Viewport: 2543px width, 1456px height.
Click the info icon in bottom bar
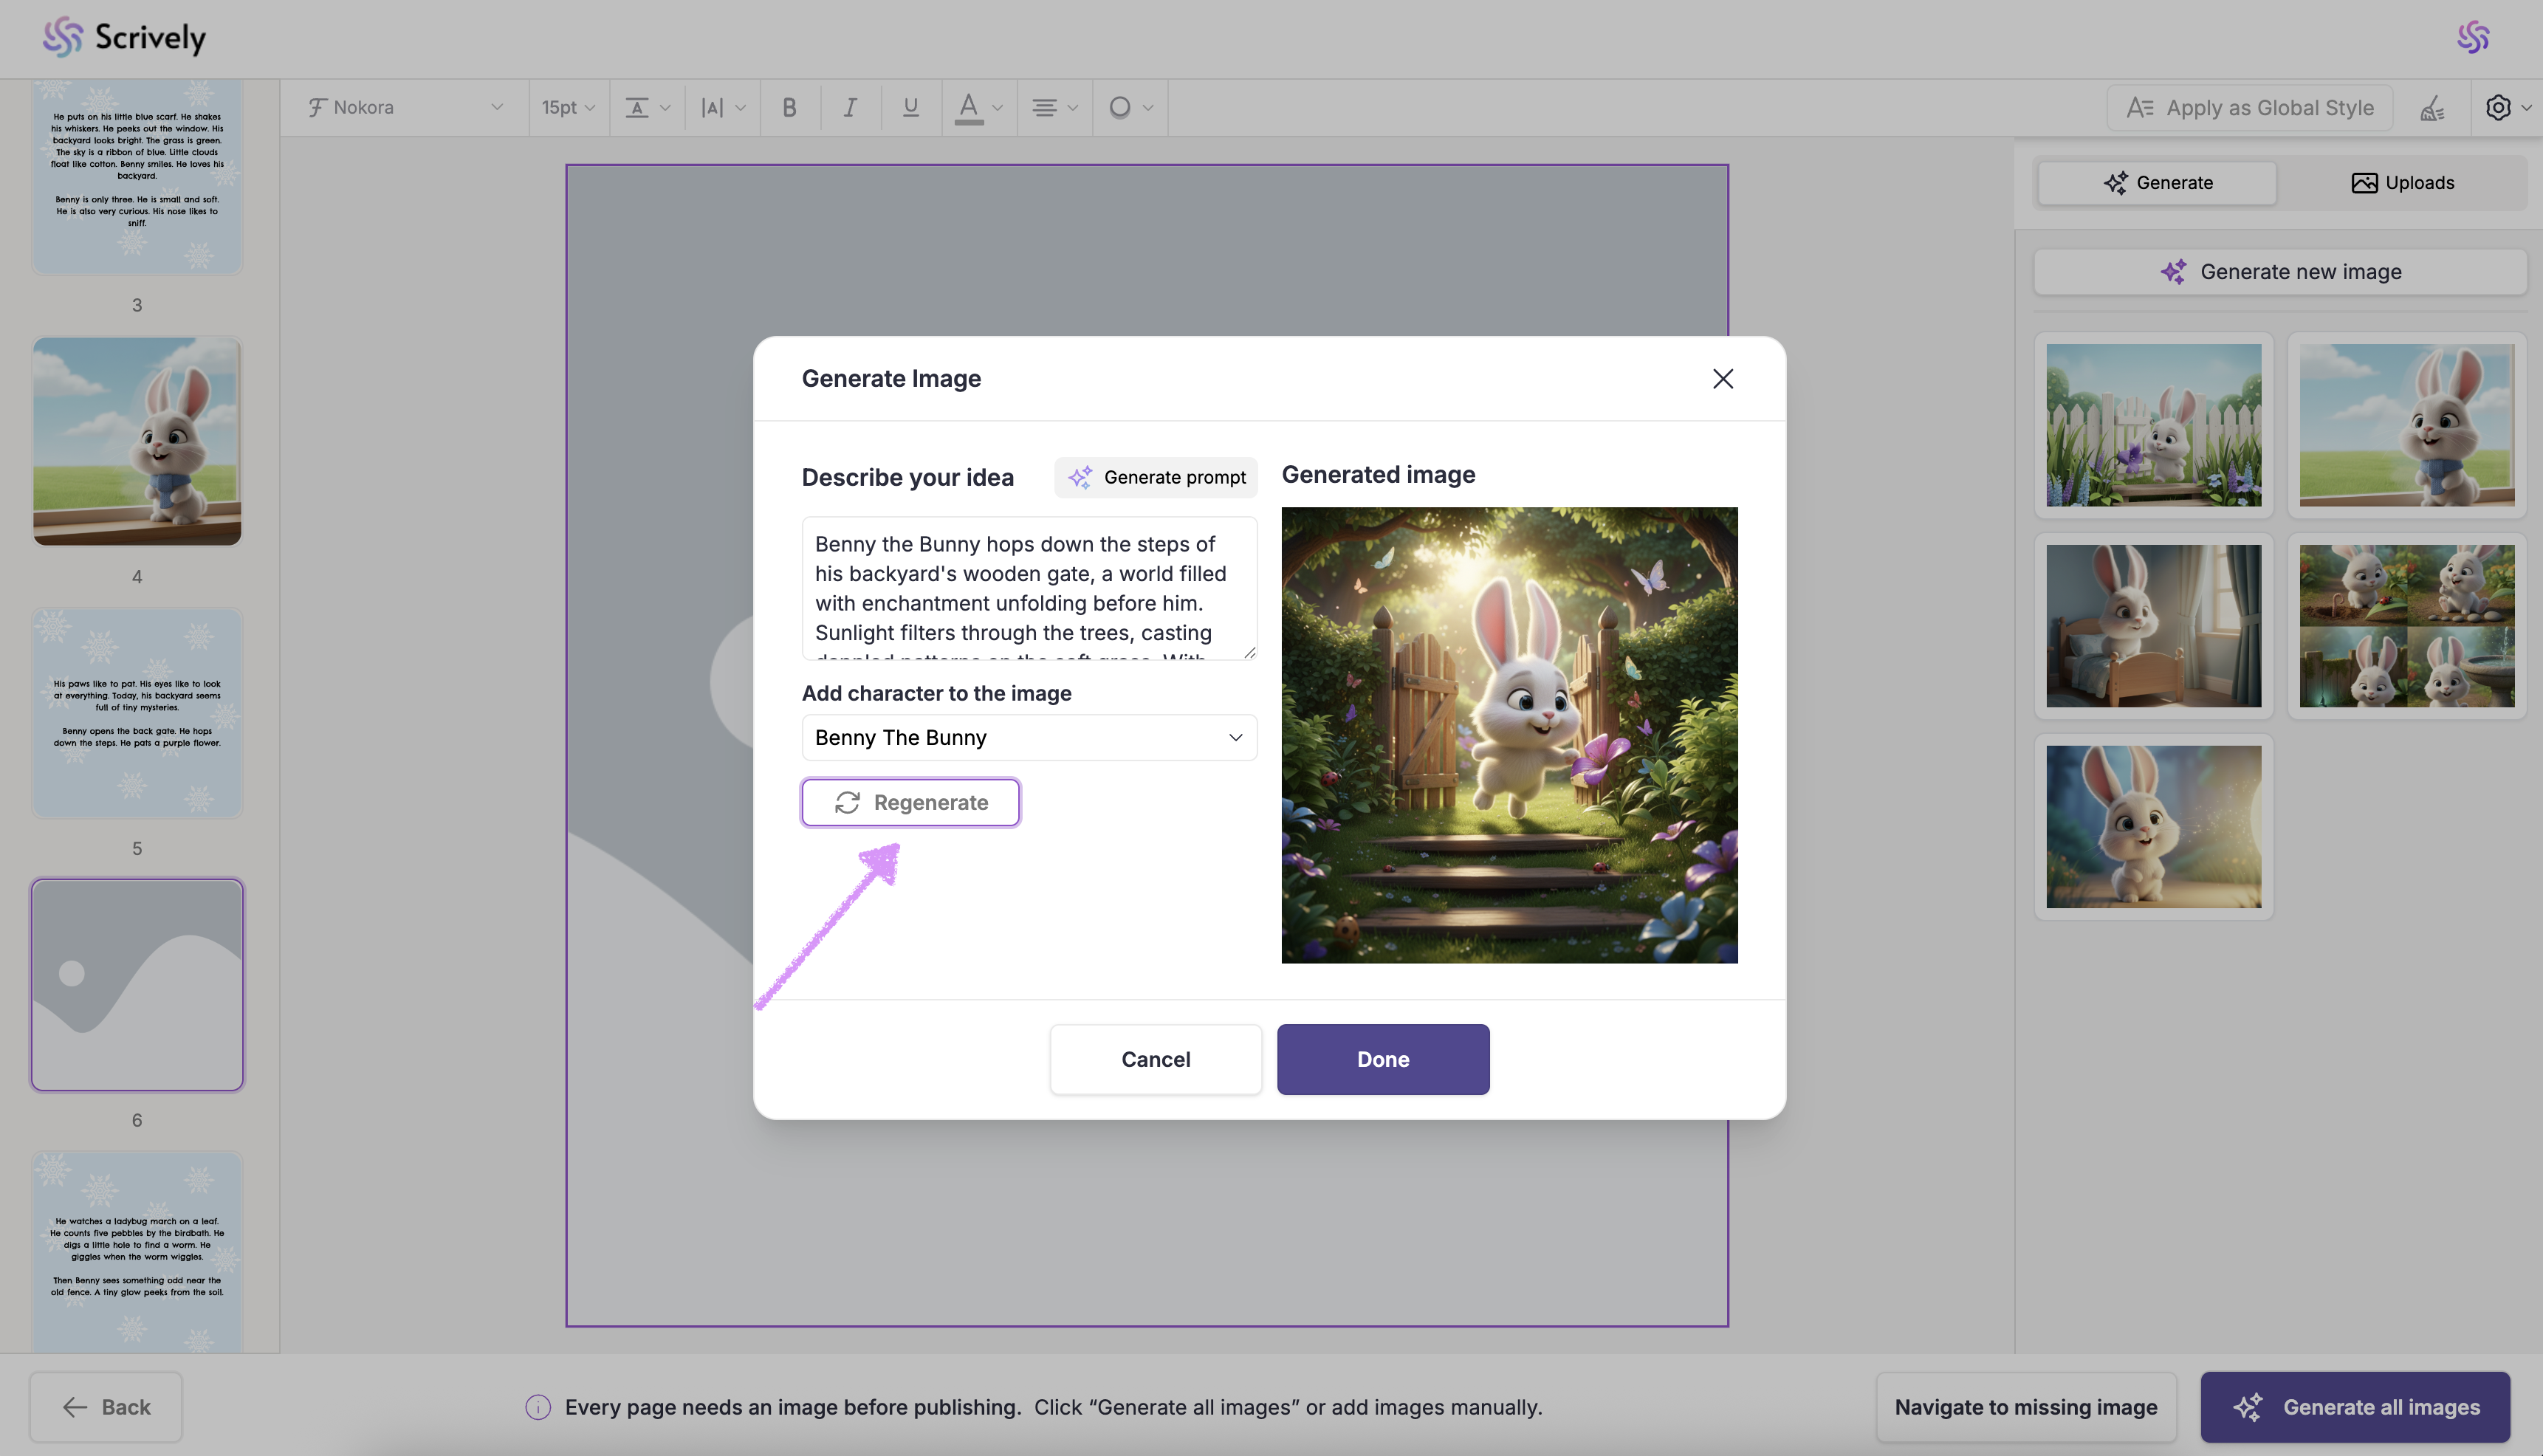(x=538, y=1407)
